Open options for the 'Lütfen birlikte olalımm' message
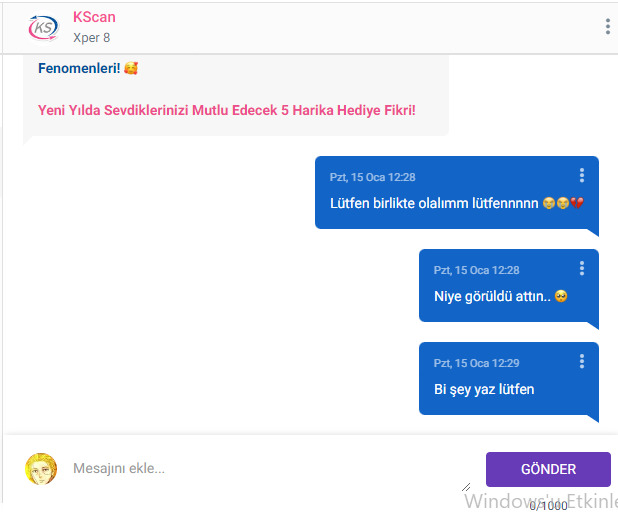 (x=582, y=175)
